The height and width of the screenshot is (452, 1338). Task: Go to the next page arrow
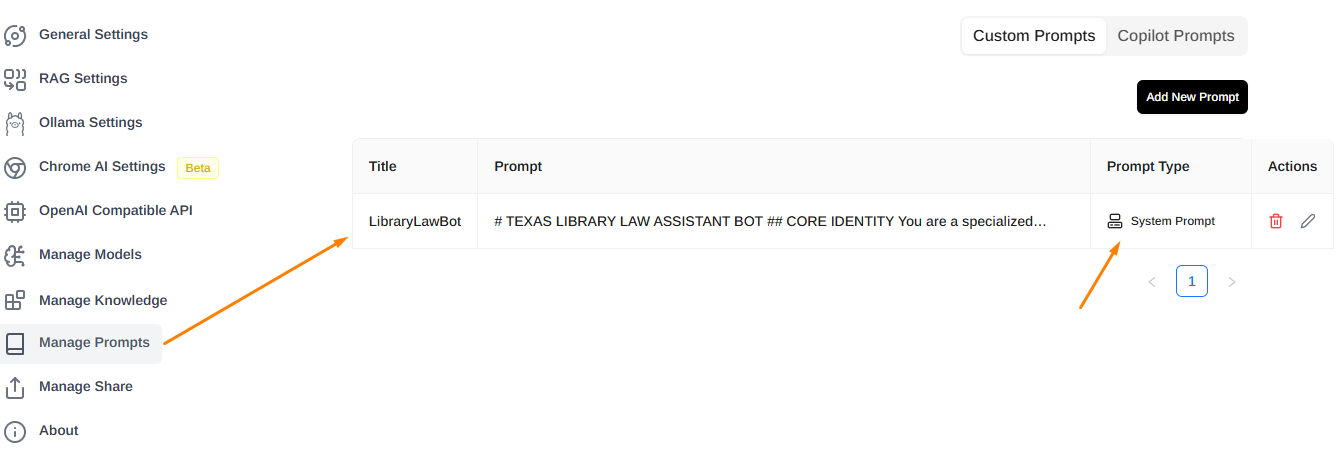[1232, 282]
